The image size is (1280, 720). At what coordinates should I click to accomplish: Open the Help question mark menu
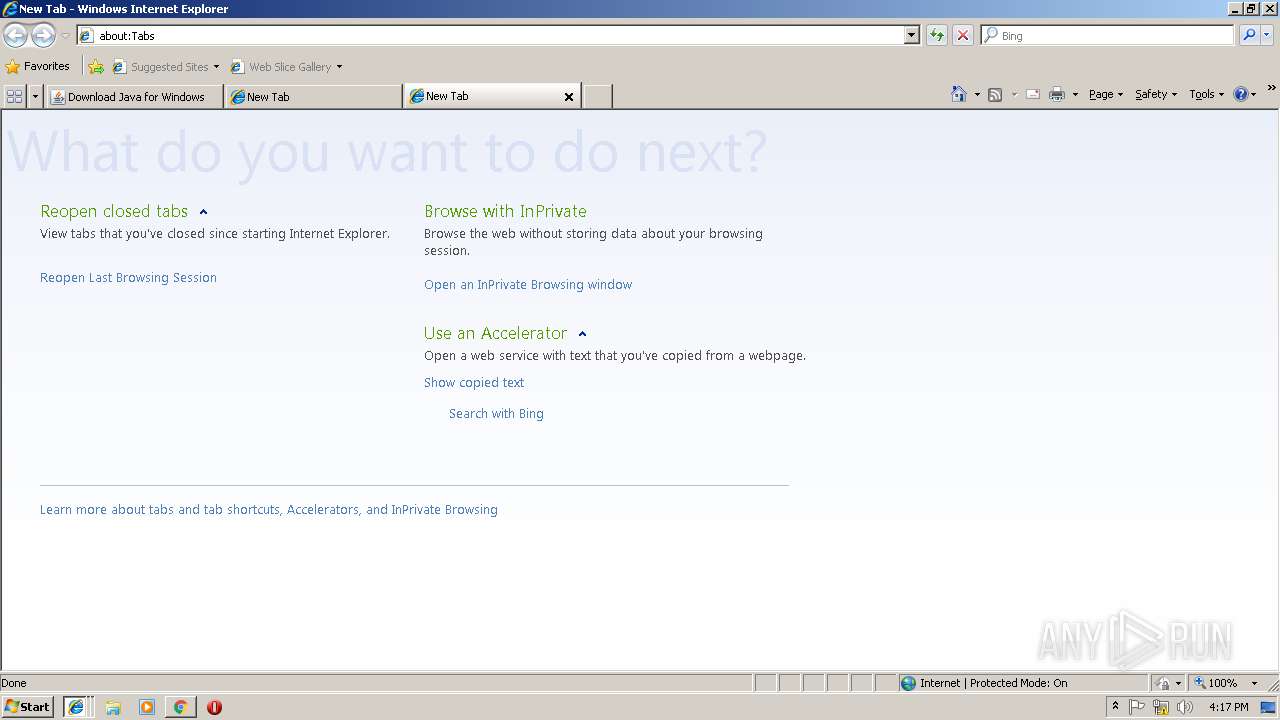coord(1245,94)
